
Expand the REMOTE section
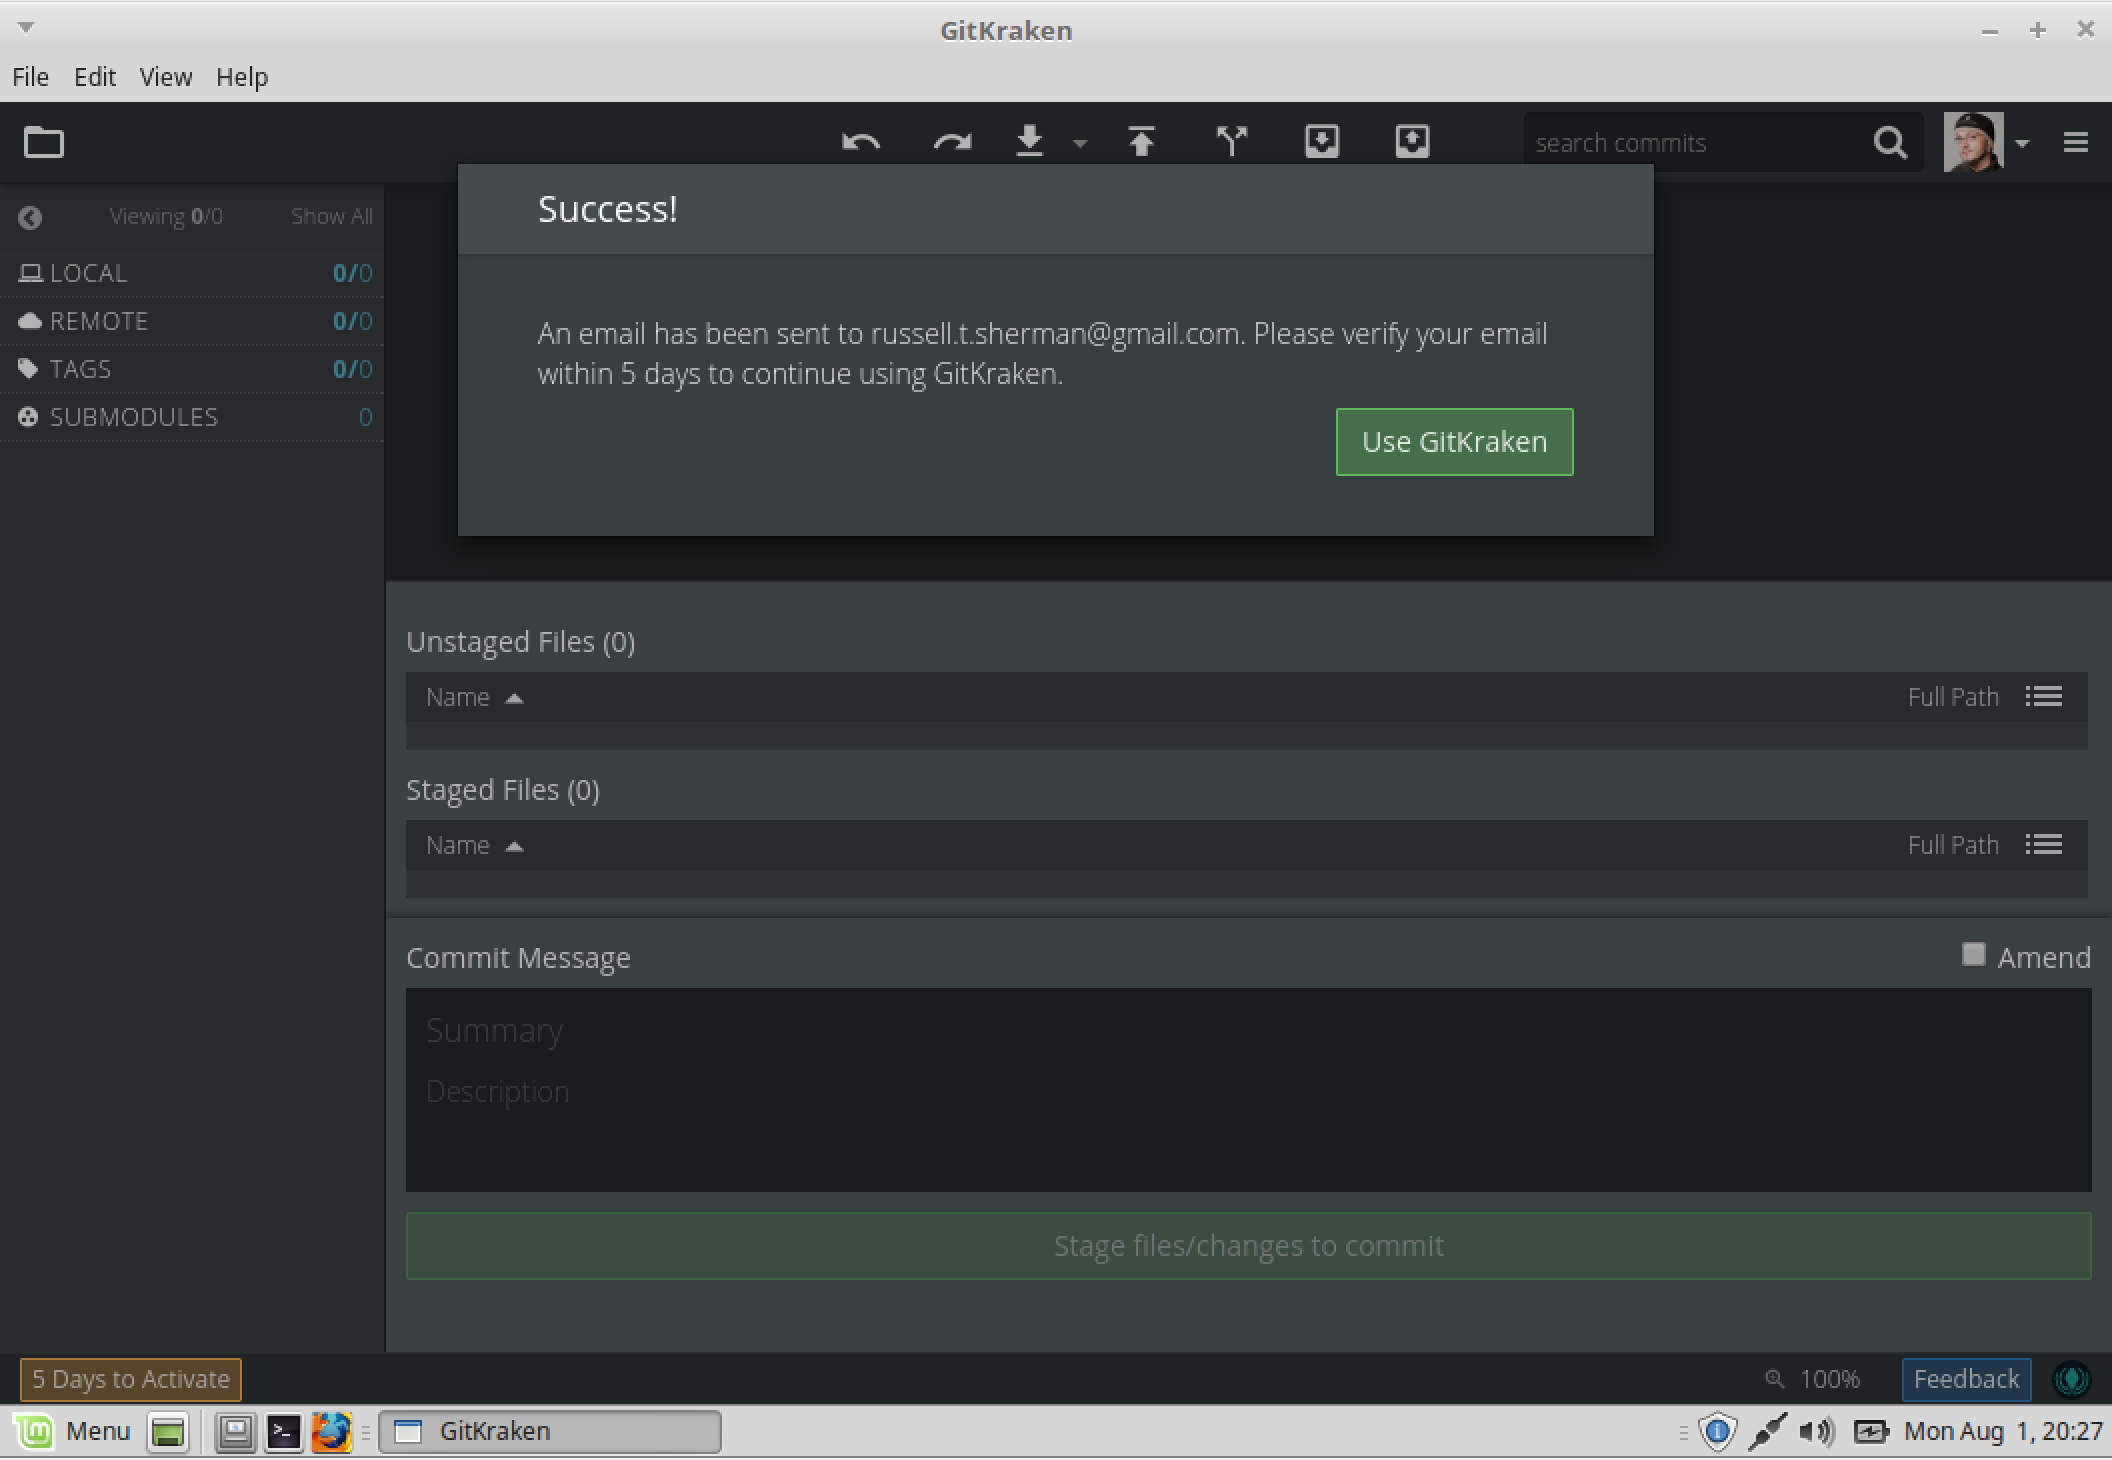click(x=192, y=321)
